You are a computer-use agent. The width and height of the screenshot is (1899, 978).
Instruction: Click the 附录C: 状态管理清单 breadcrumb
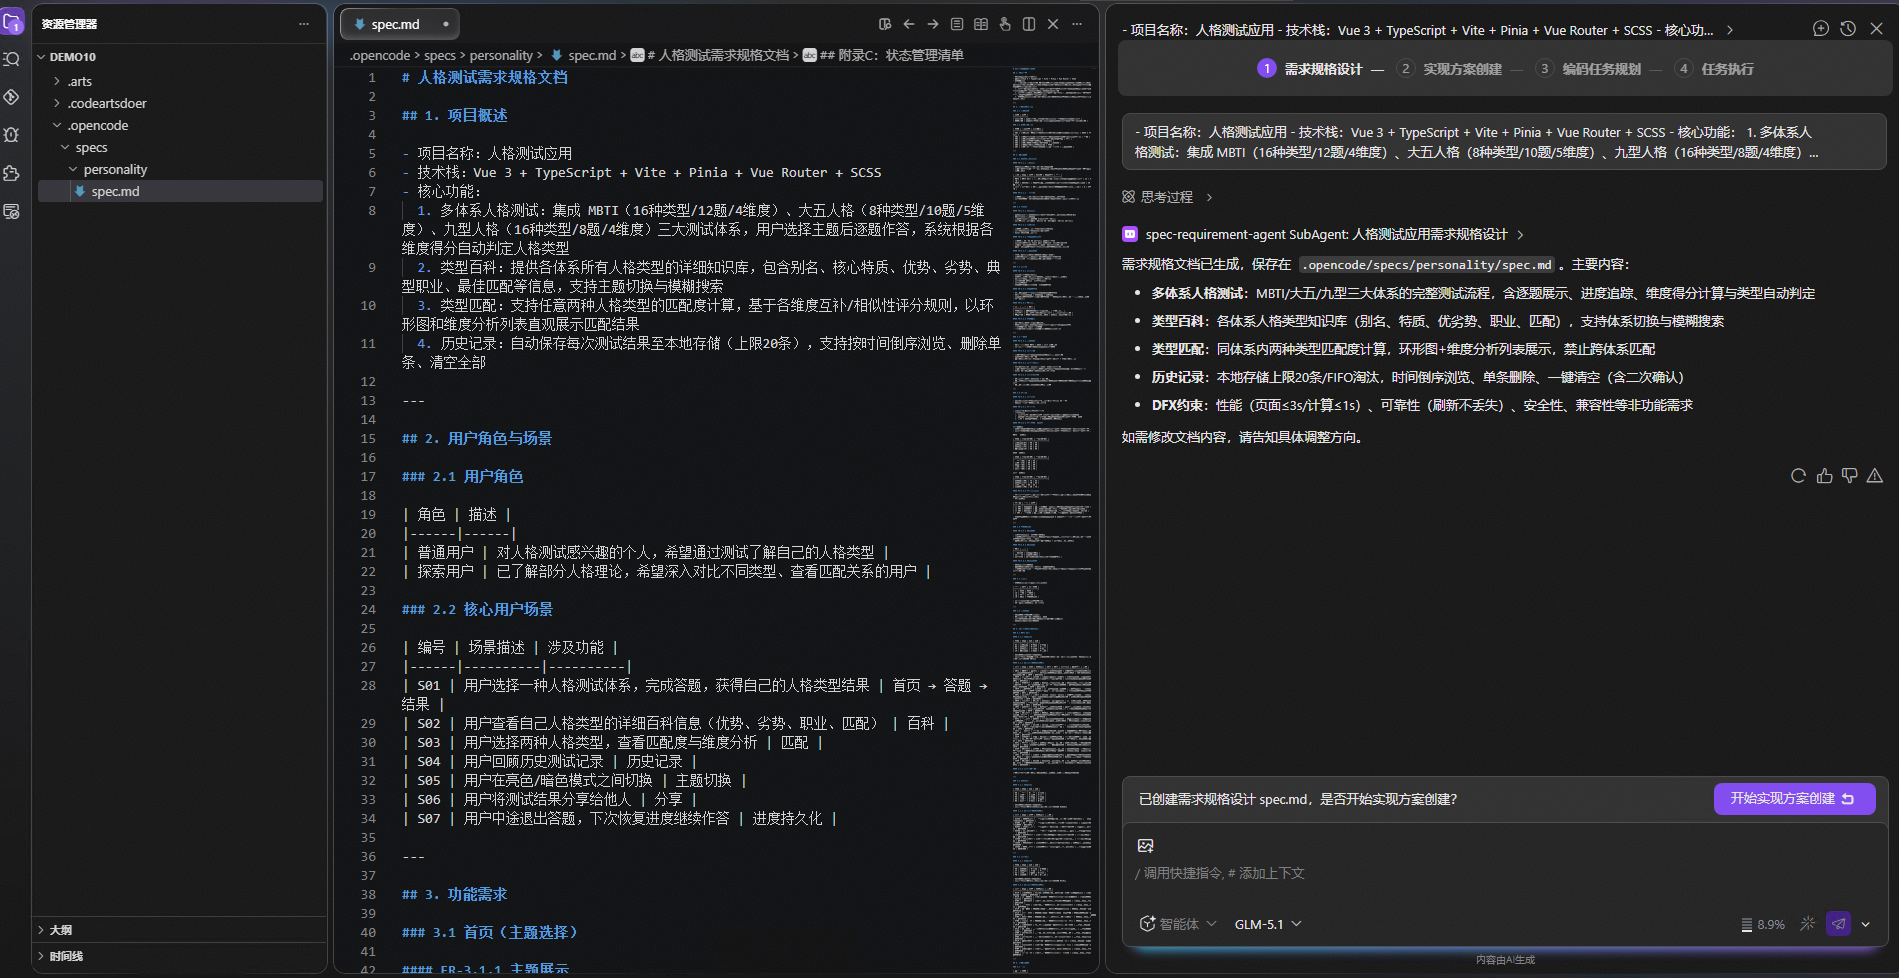883,55
